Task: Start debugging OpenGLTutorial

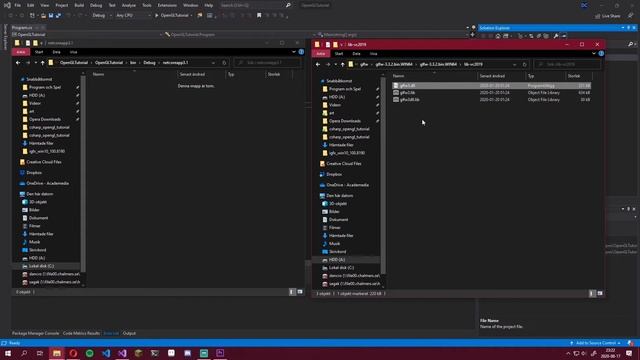Action: [x=172, y=16]
